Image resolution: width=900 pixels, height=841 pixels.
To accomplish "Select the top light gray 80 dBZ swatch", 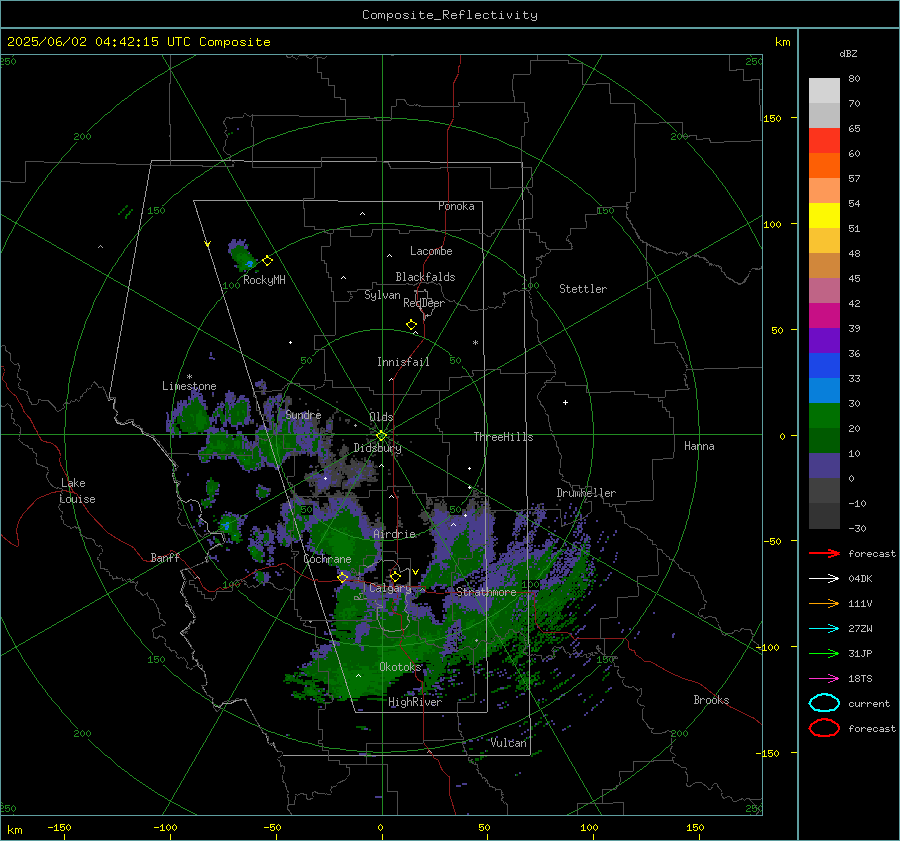I will (824, 90).
